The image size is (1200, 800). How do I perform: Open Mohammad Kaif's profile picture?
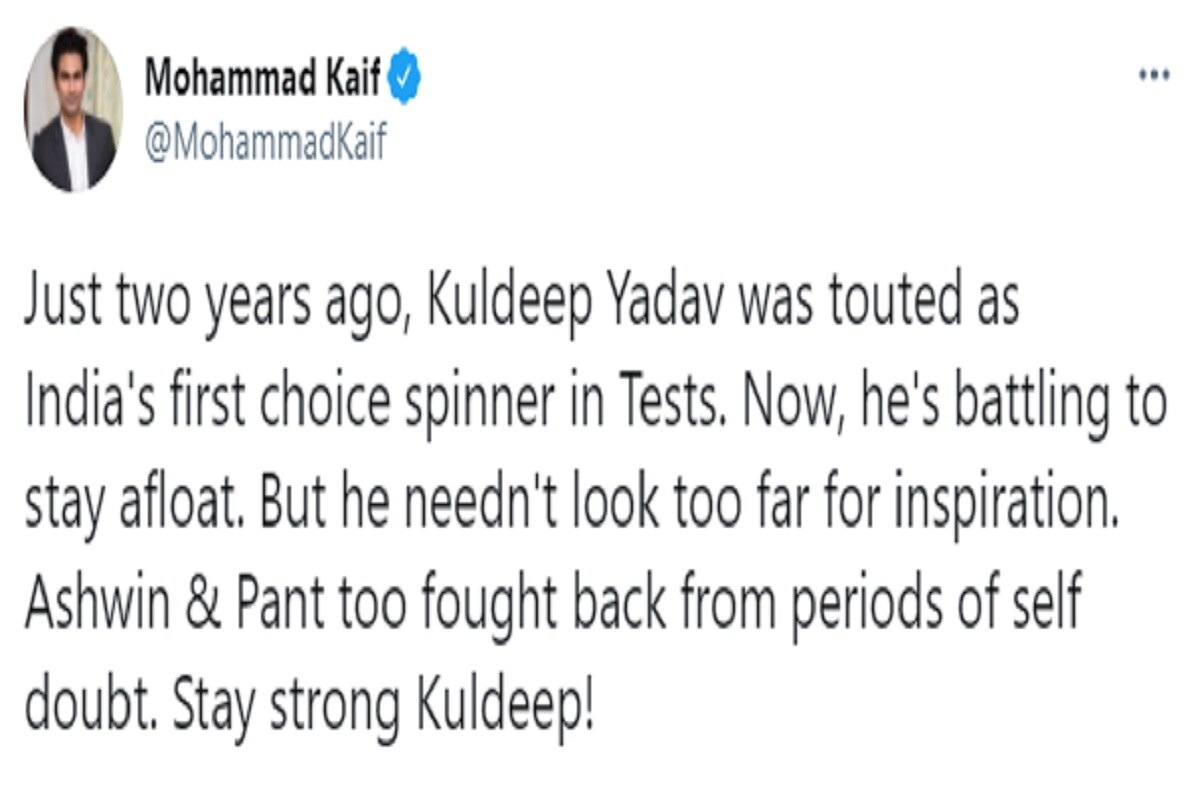point(74,109)
